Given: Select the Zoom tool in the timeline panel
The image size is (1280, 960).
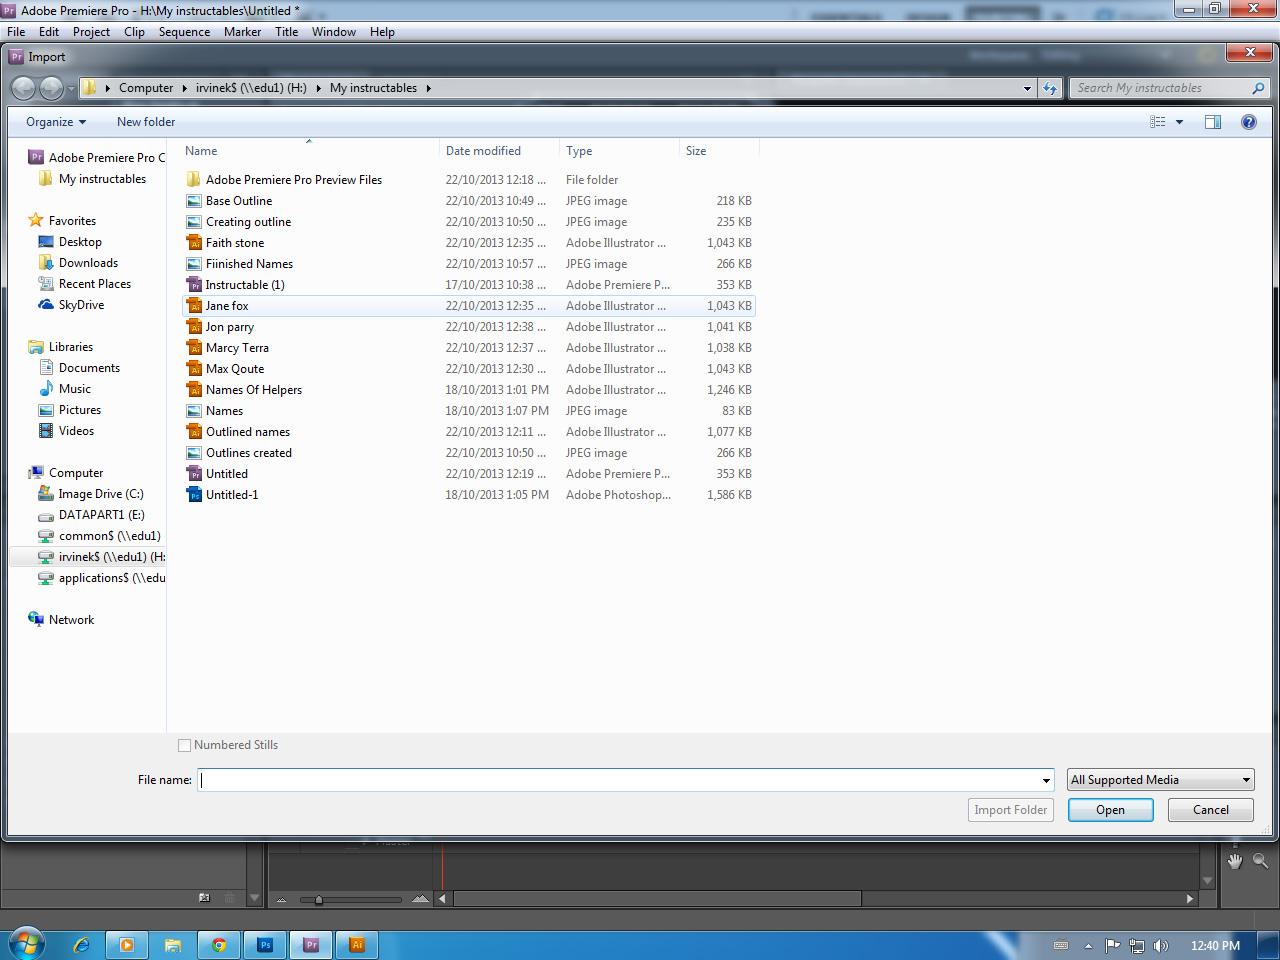Looking at the screenshot, I should [x=1261, y=861].
